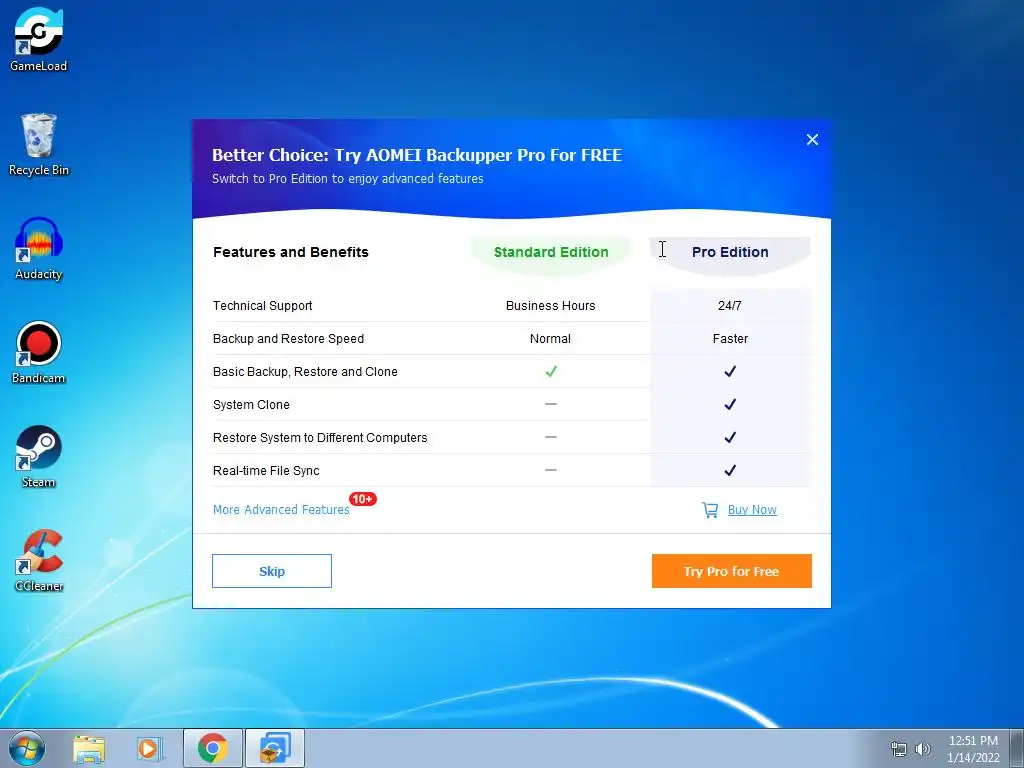Click the red 10+ badge
Viewport: 1024px width, 768px height.
[363, 499]
